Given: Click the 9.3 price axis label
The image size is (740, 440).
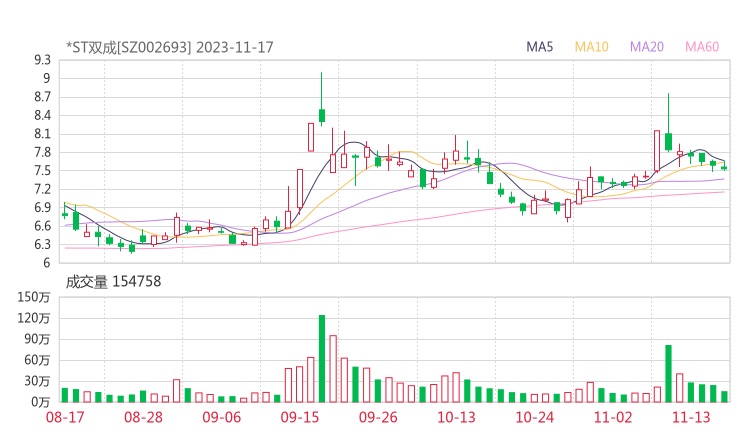Looking at the screenshot, I should (41, 60).
